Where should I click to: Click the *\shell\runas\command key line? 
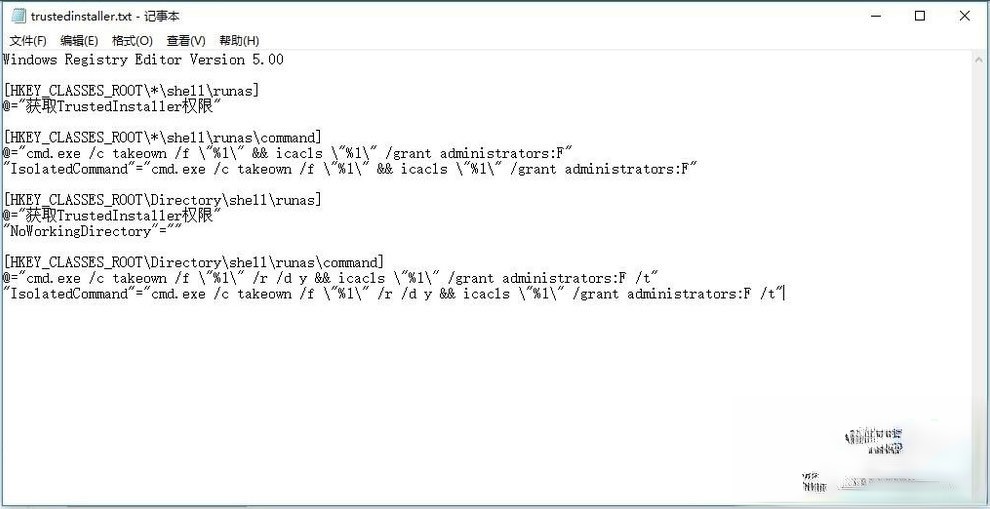[x=162, y=138]
